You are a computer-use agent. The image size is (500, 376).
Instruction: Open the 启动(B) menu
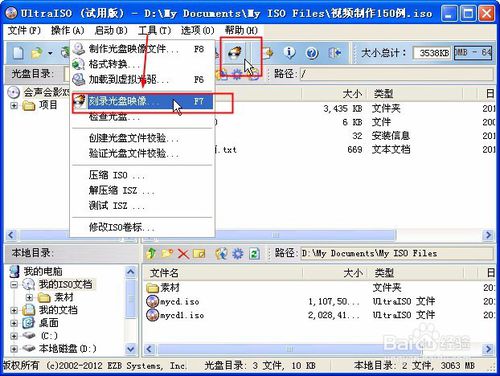tap(111, 31)
